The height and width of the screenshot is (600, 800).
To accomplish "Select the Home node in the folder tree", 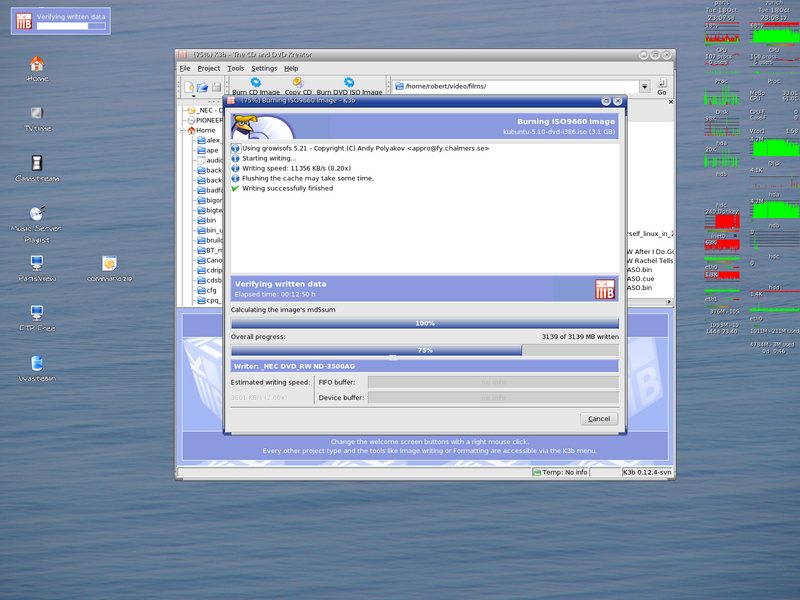I will click(201, 130).
